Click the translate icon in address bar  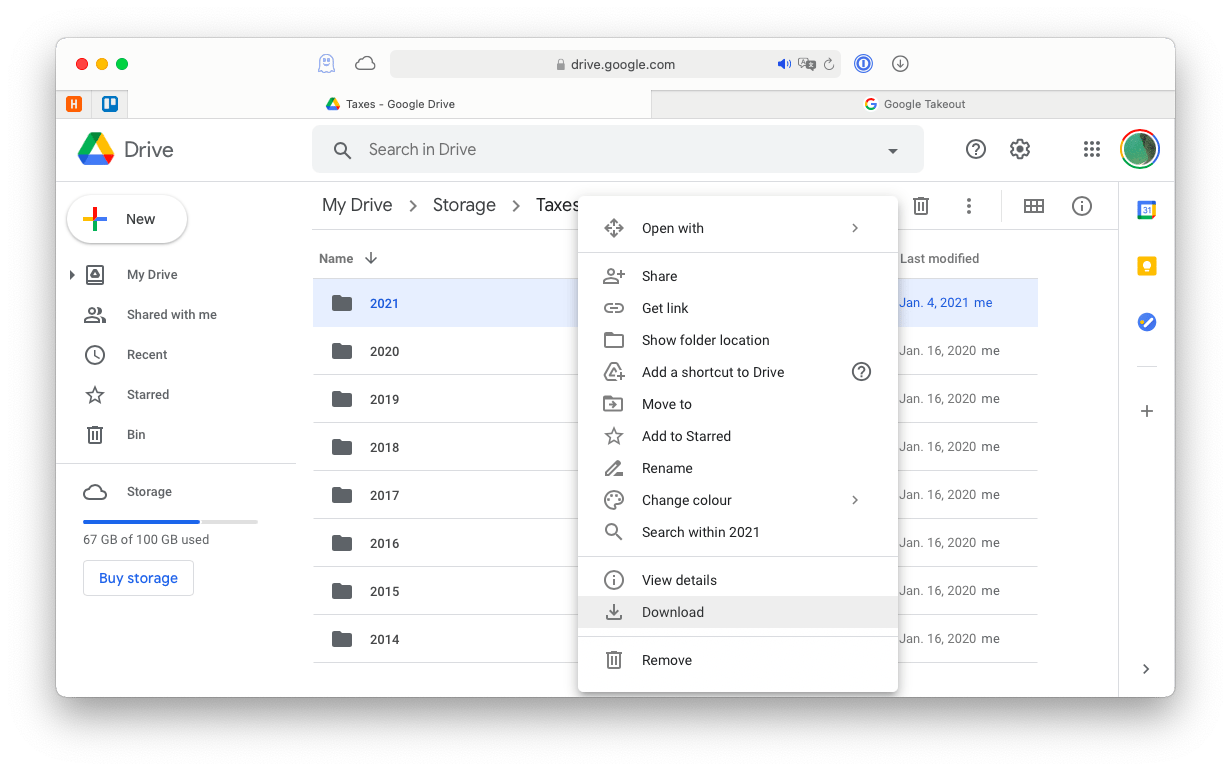tap(807, 64)
